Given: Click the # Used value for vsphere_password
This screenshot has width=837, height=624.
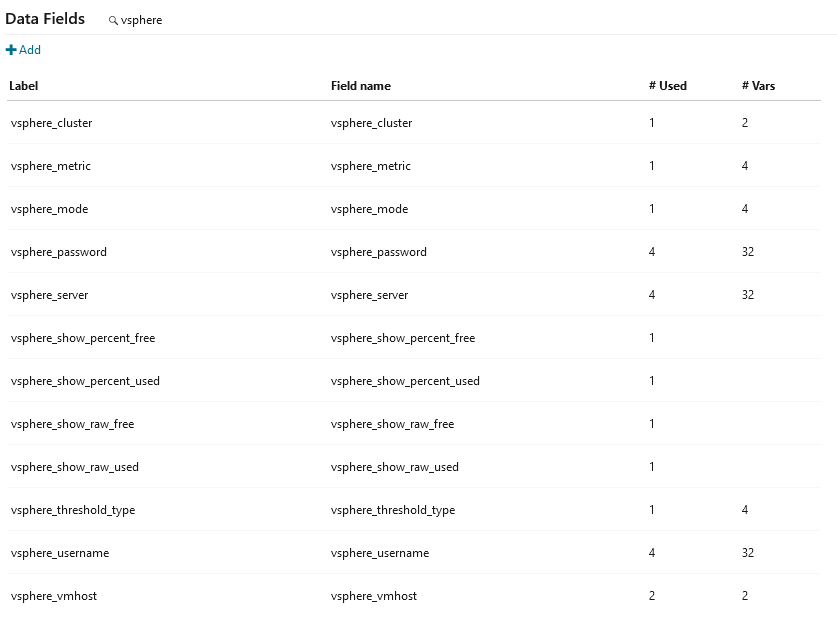Looking at the screenshot, I should tap(652, 252).
